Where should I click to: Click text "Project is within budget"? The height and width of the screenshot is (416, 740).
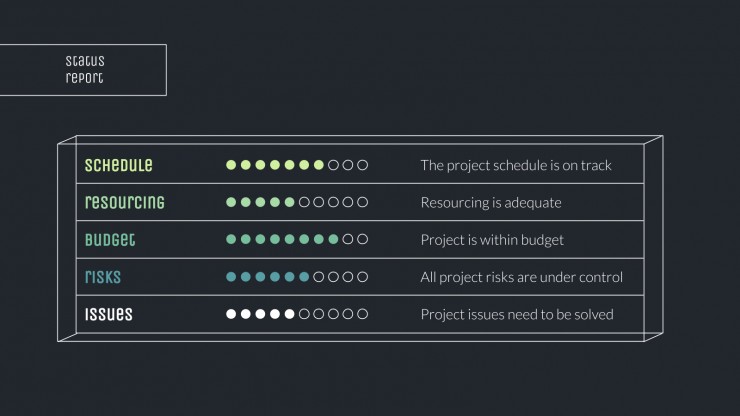[492, 240]
